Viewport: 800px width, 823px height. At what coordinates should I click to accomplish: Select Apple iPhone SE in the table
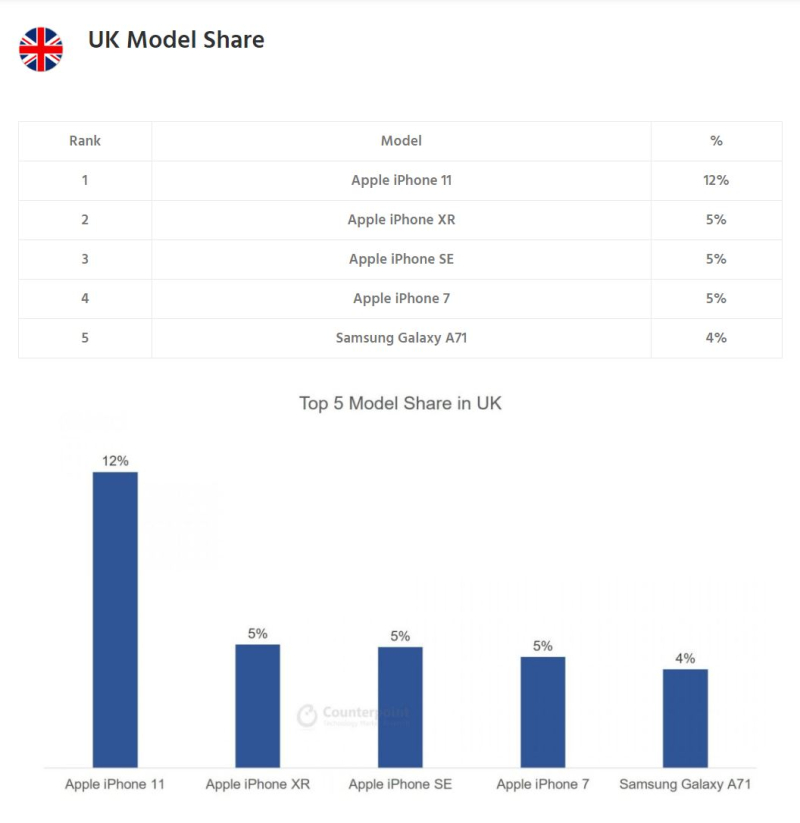[x=401, y=259]
